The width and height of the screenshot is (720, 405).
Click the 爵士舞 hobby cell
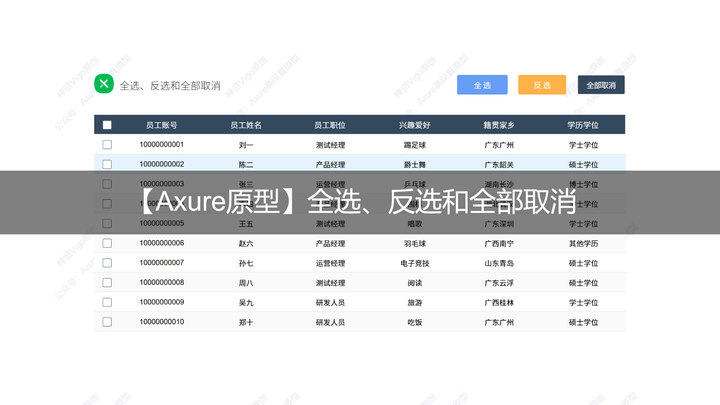click(x=415, y=165)
